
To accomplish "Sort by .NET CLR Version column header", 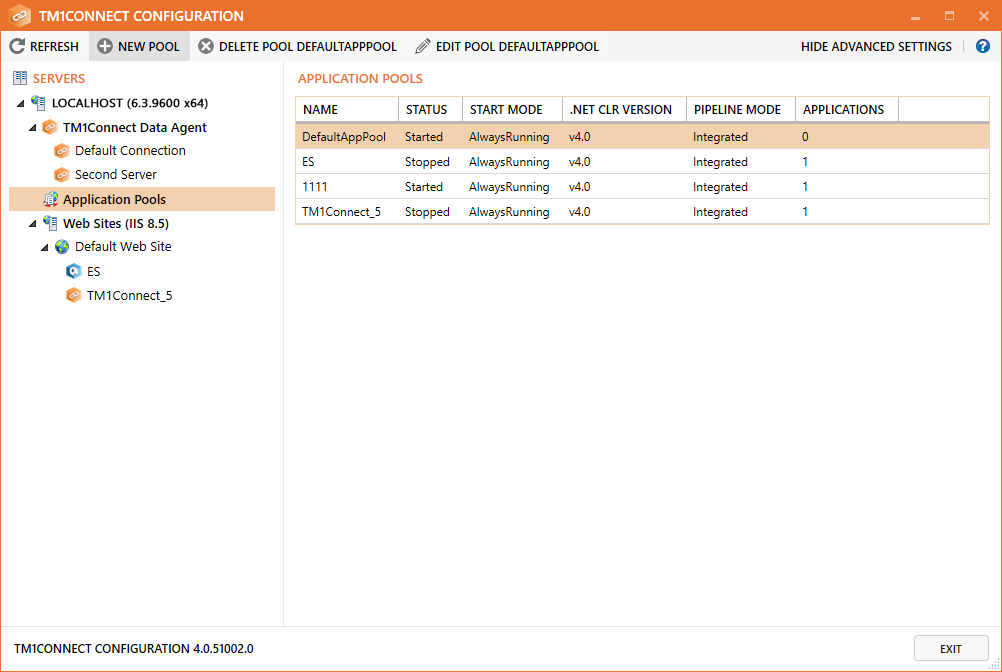I will point(624,109).
